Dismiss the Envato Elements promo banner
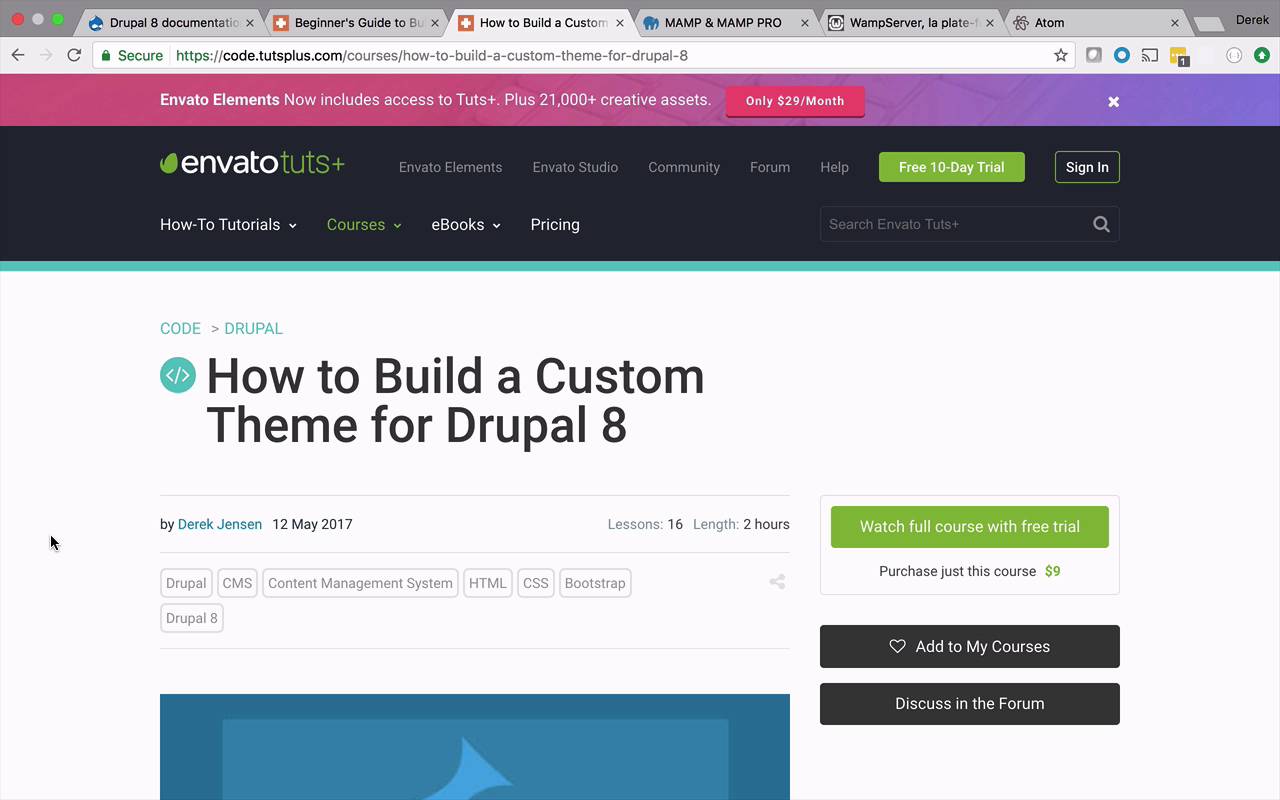The height and width of the screenshot is (800, 1280). [1113, 101]
